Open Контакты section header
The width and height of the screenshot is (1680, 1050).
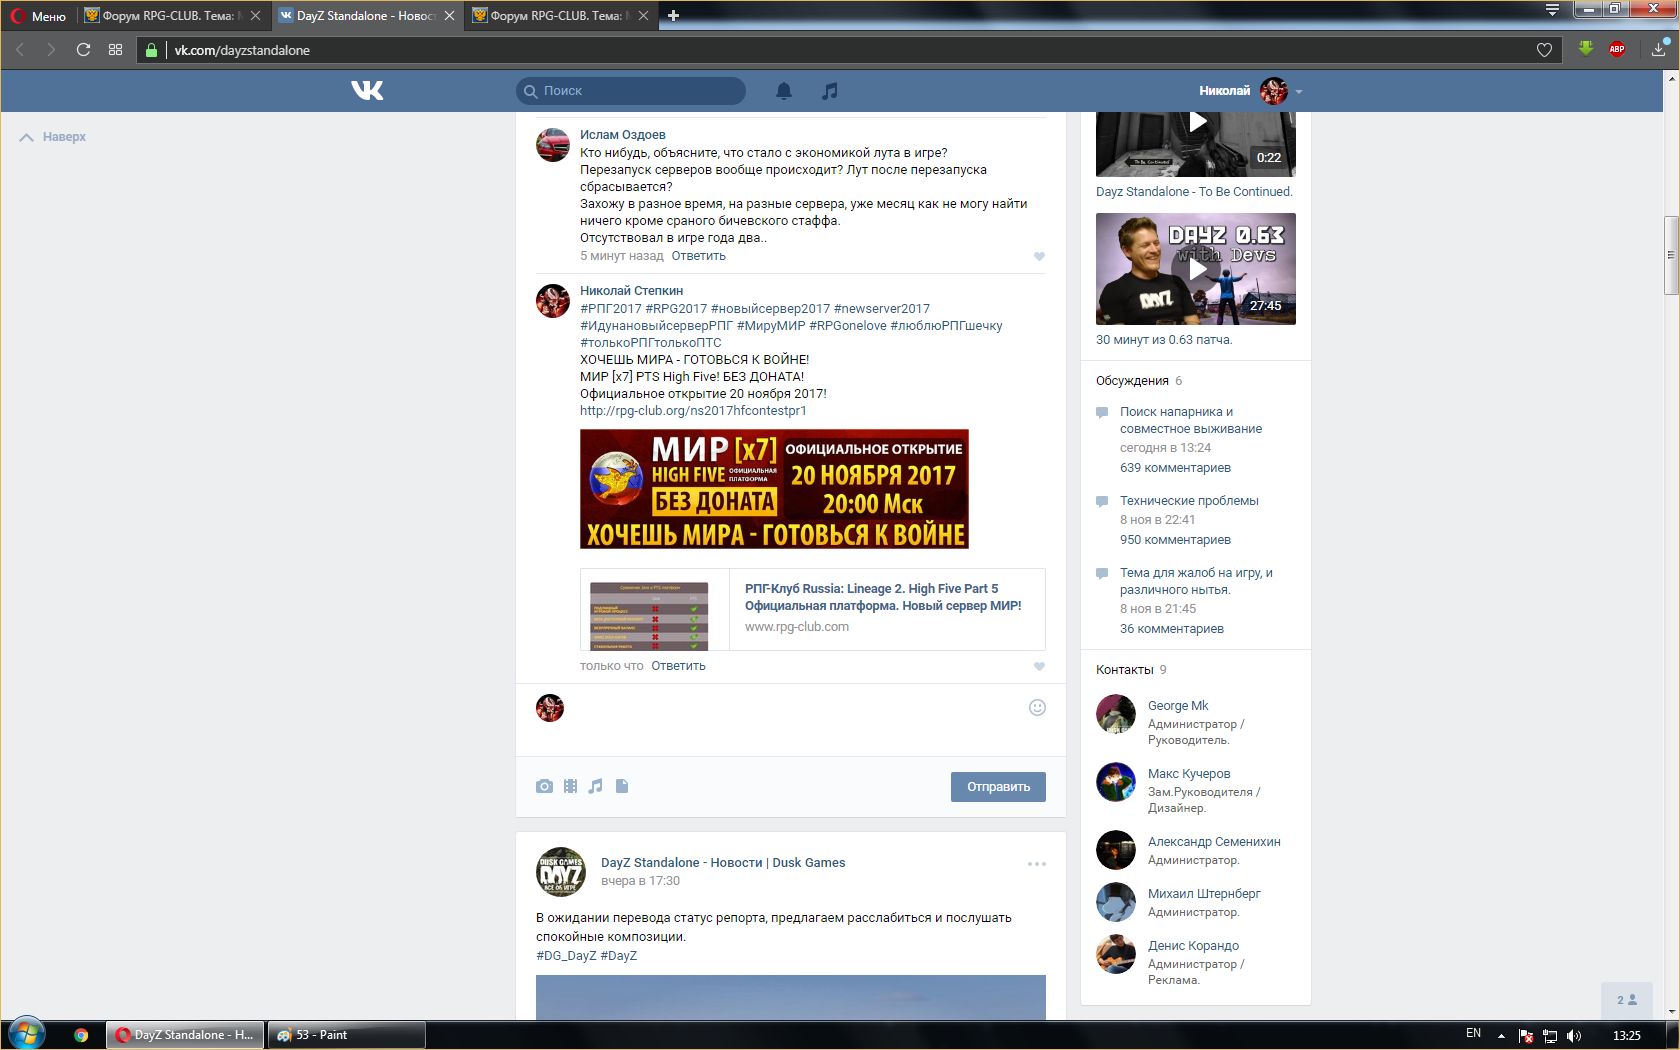point(1125,669)
